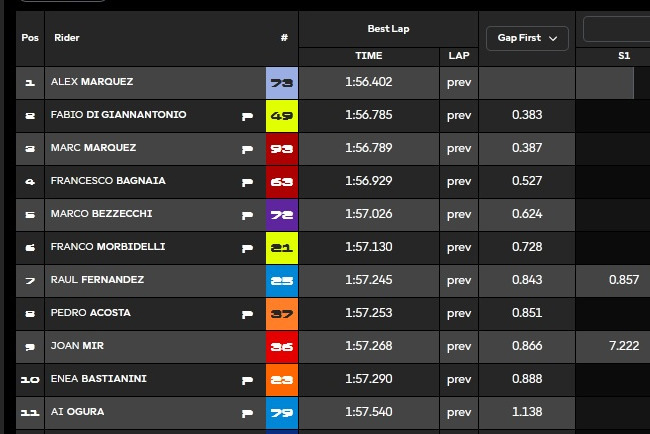Click the Rider column header
650x434 pixels.
pyautogui.click(x=67, y=38)
